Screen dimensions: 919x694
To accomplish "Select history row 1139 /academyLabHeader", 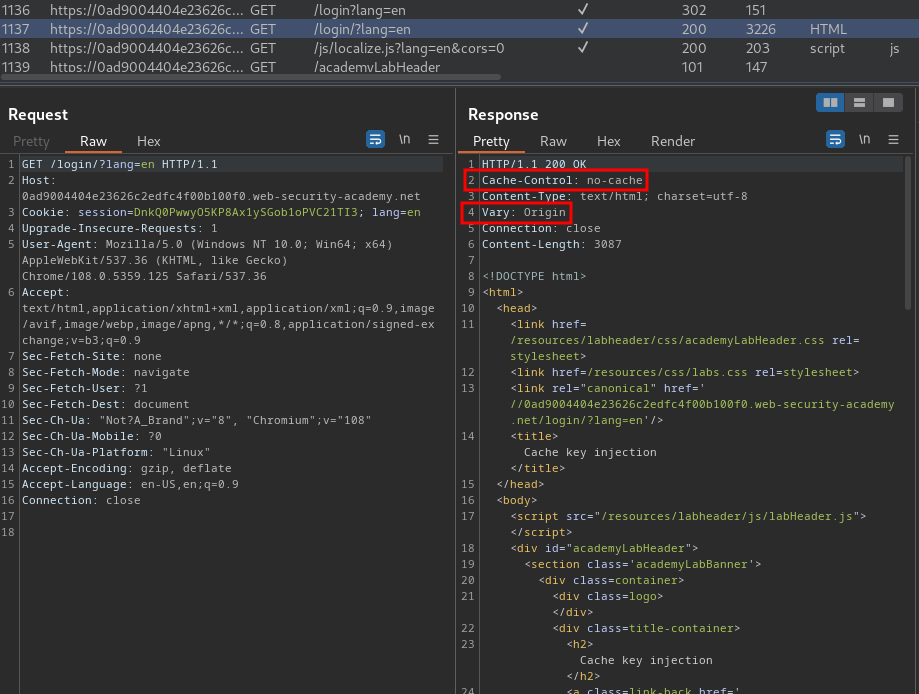I will click(x=460, y=67).
